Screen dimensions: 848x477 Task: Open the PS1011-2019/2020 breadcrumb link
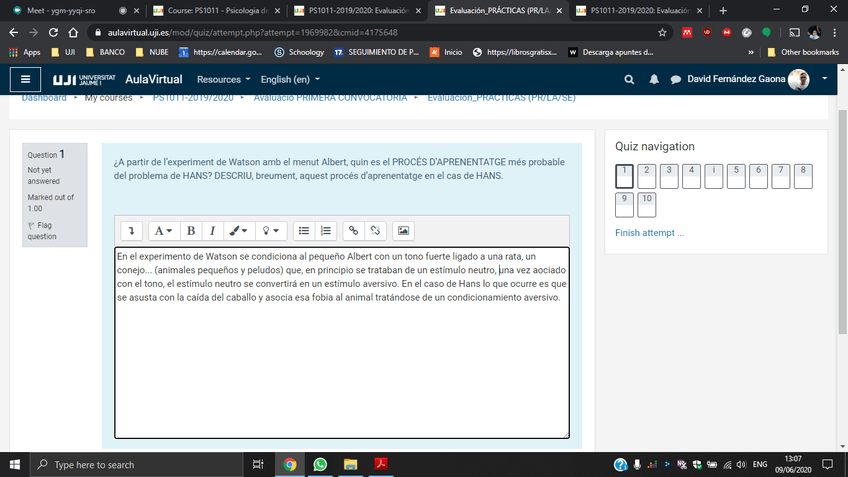193,98
